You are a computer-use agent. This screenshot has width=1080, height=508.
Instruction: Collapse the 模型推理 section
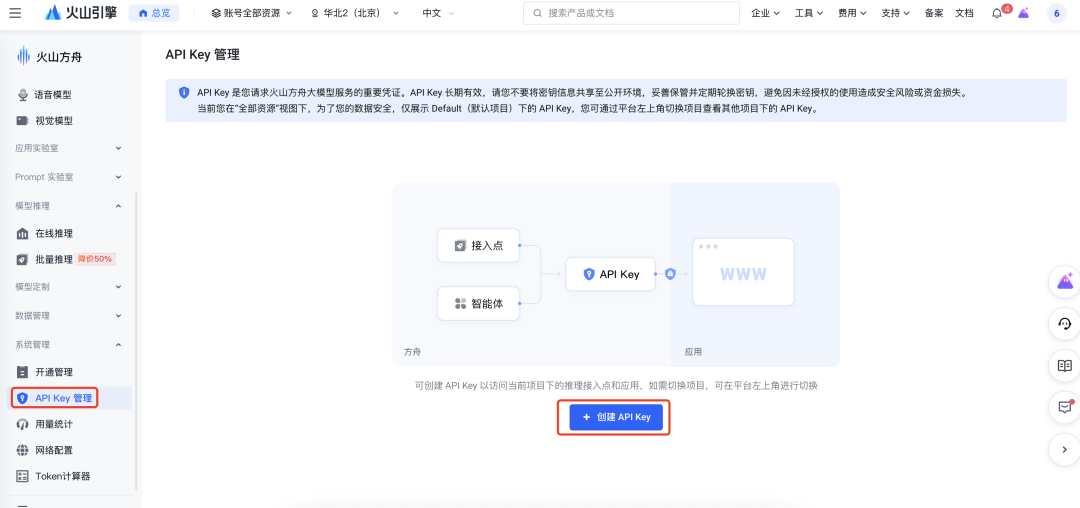pos(69,206)
